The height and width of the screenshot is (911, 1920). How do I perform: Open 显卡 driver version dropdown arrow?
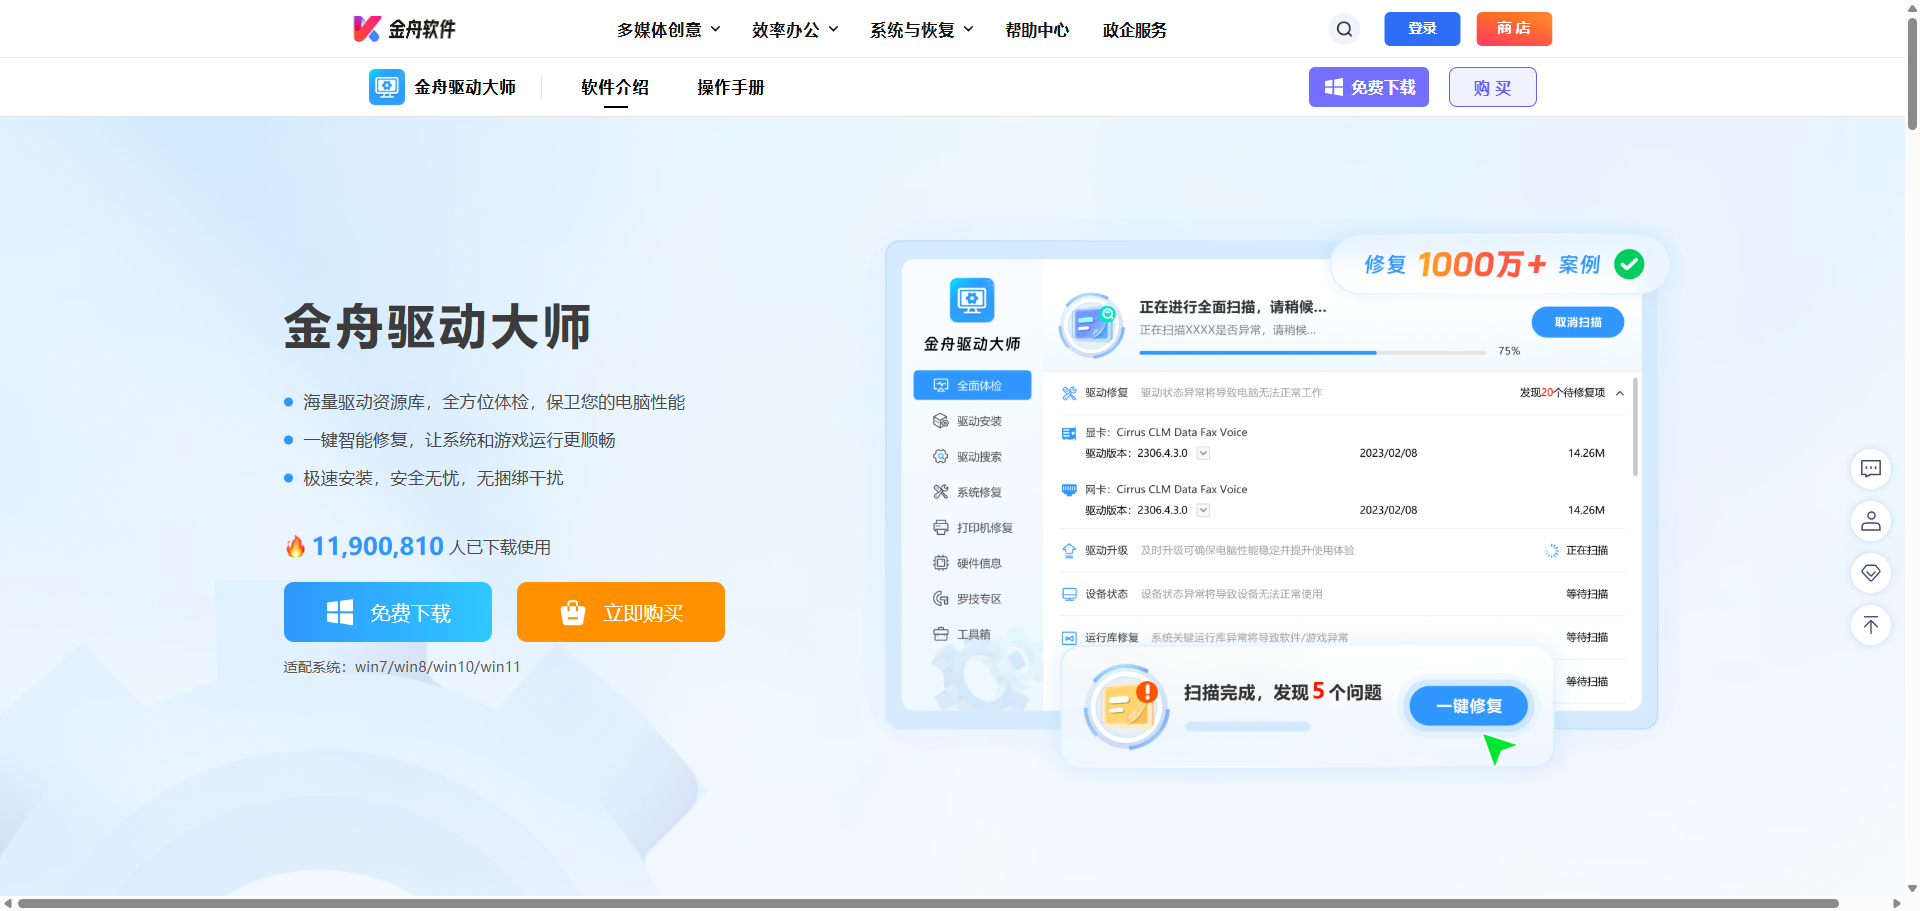(1204, 453)
